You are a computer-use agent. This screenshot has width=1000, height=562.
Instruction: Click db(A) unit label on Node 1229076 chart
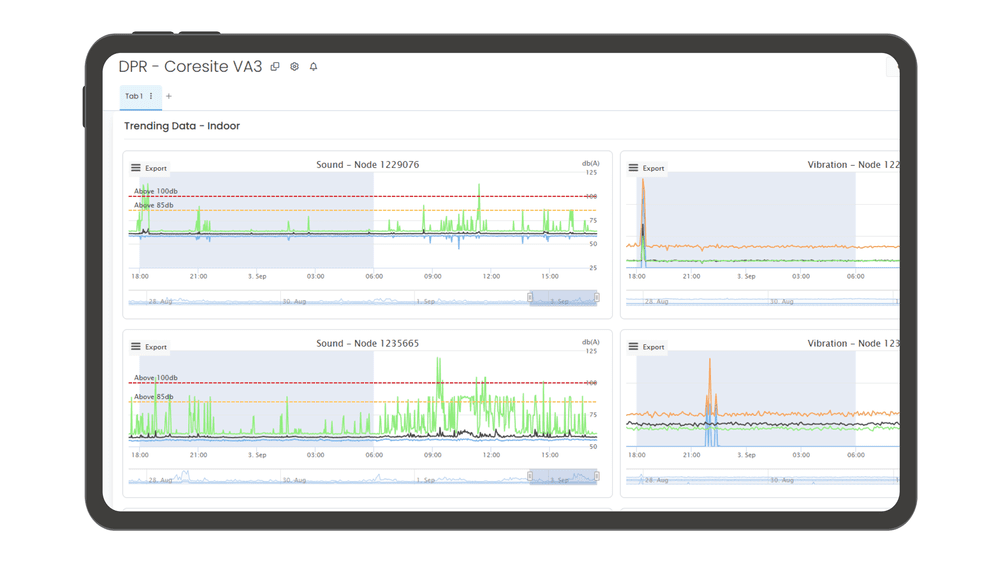tap(591, 163)
